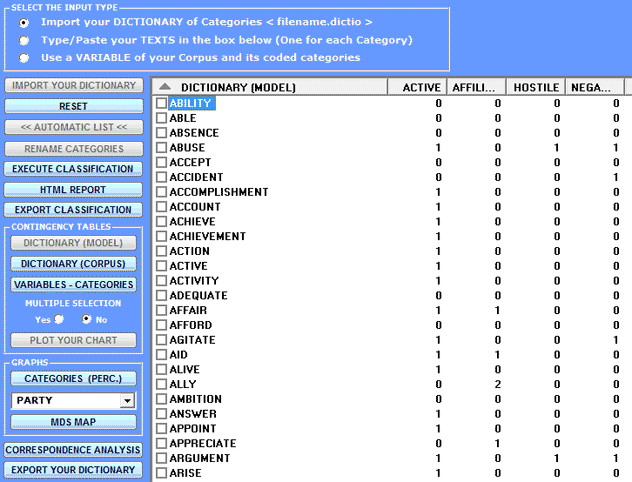Set Multiple Selection to Yes
This screenshot has width=632, height=482.
[59, 319]
